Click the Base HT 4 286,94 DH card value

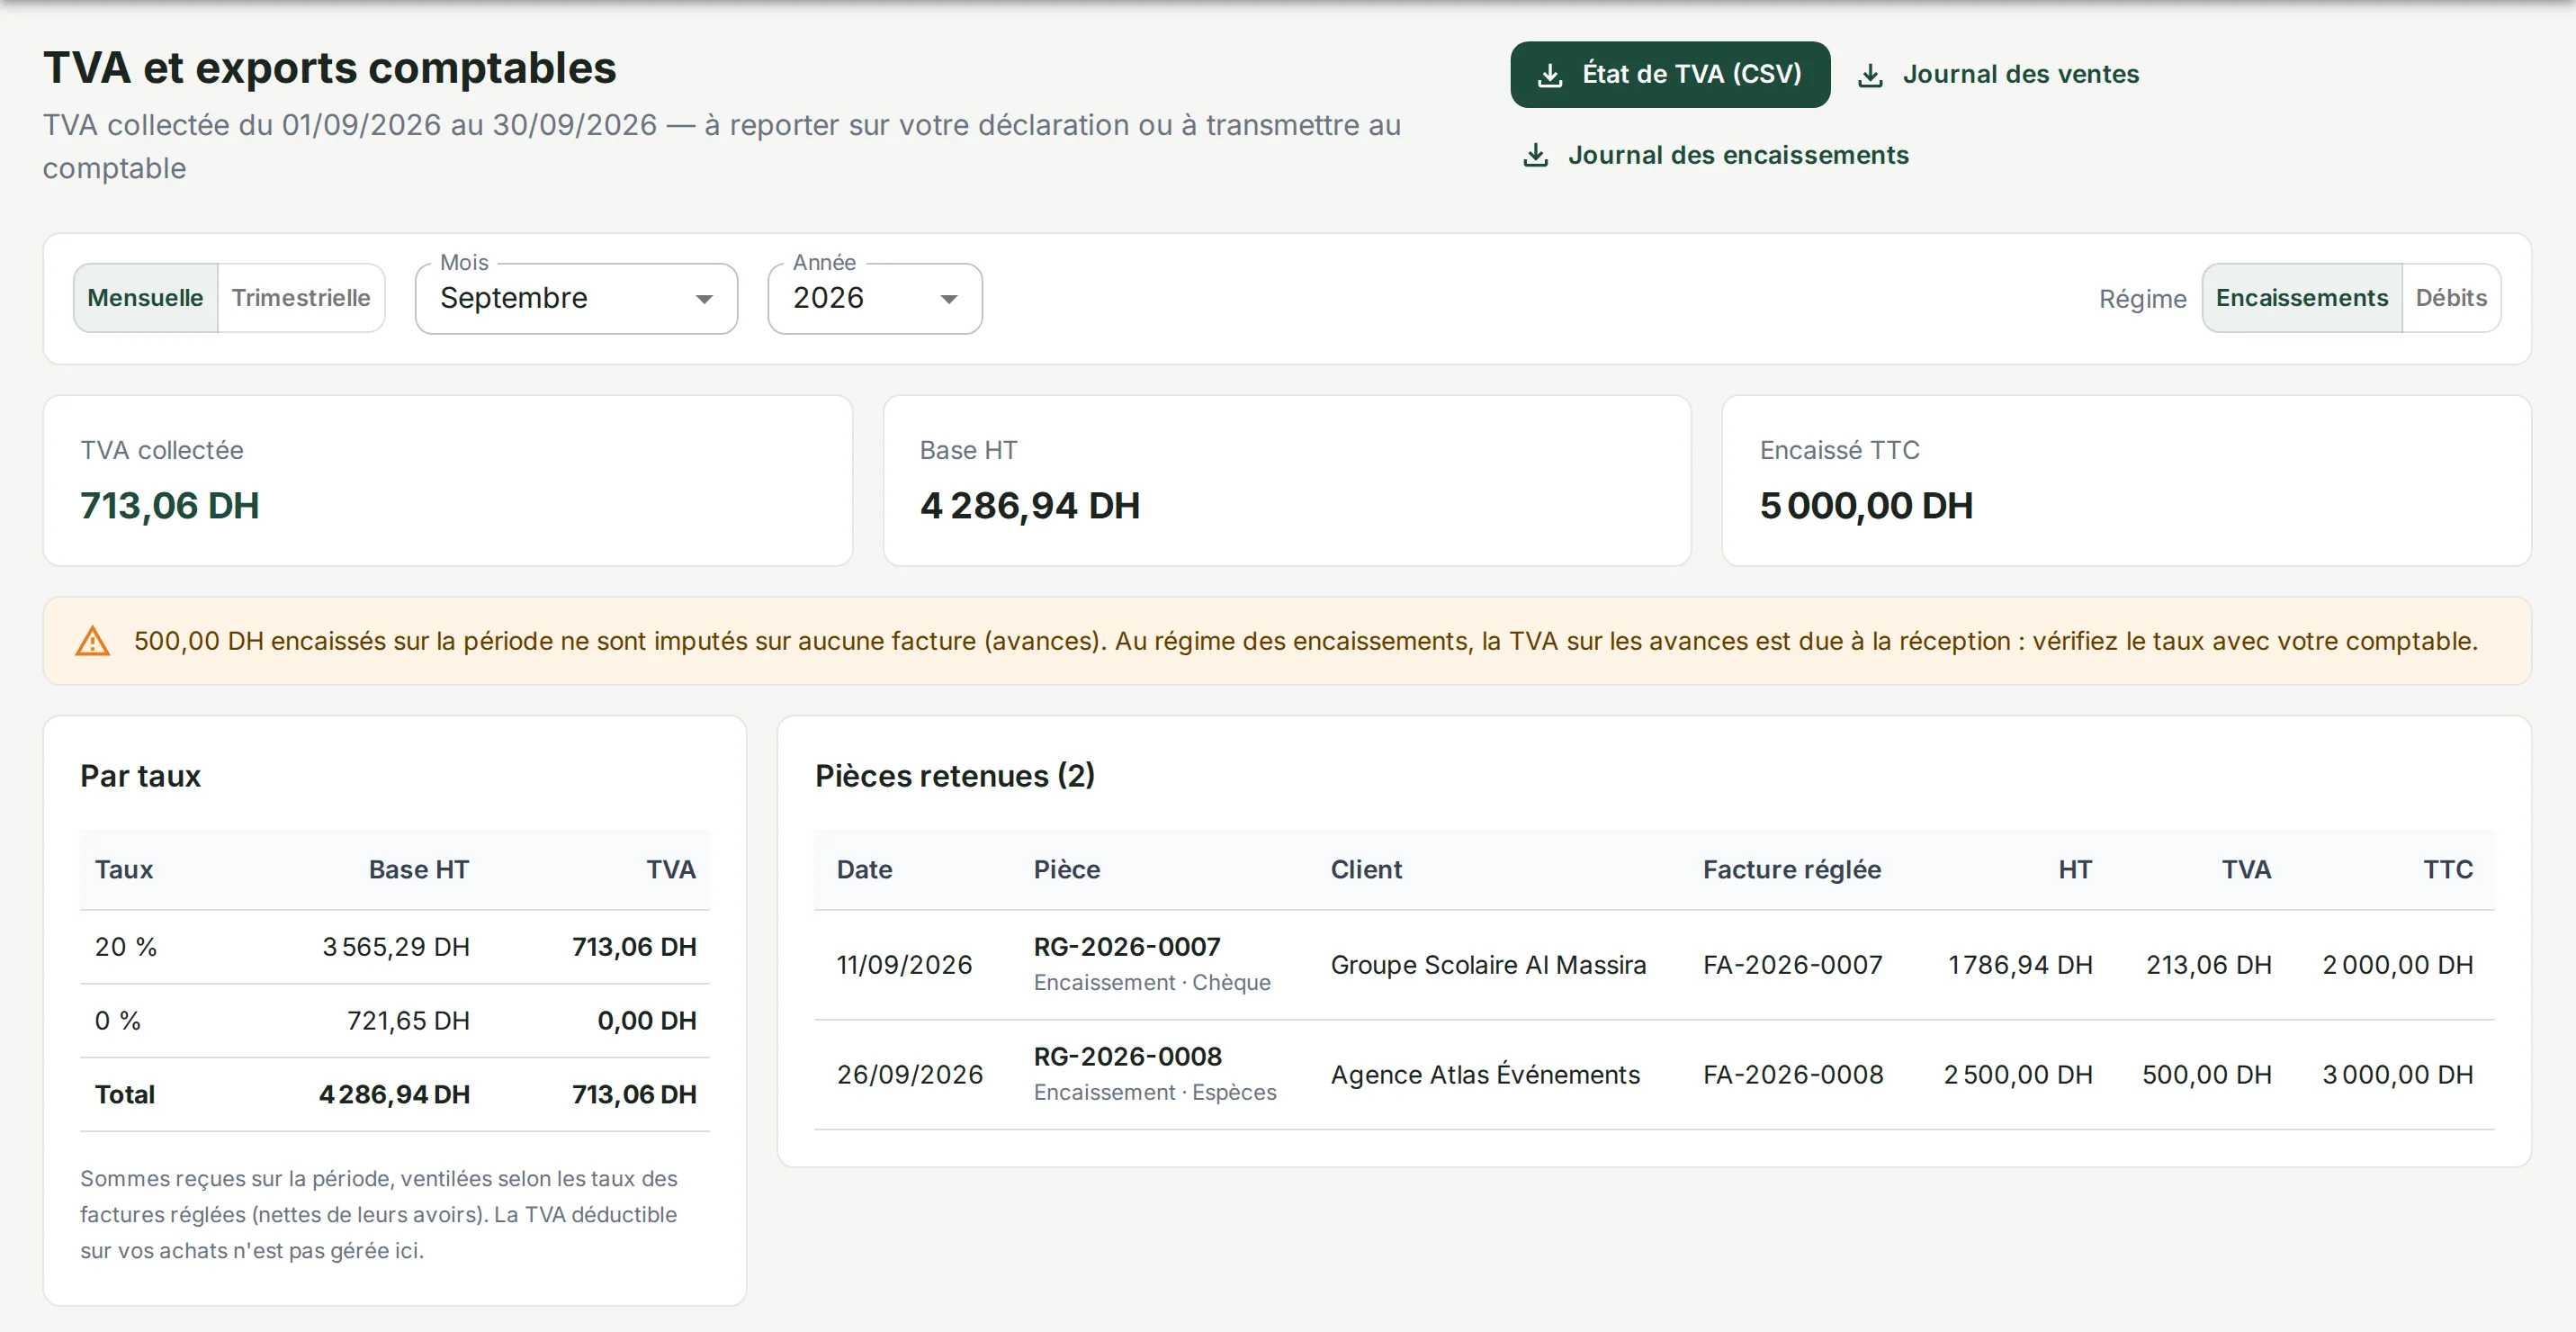(x=1029, y=506)
